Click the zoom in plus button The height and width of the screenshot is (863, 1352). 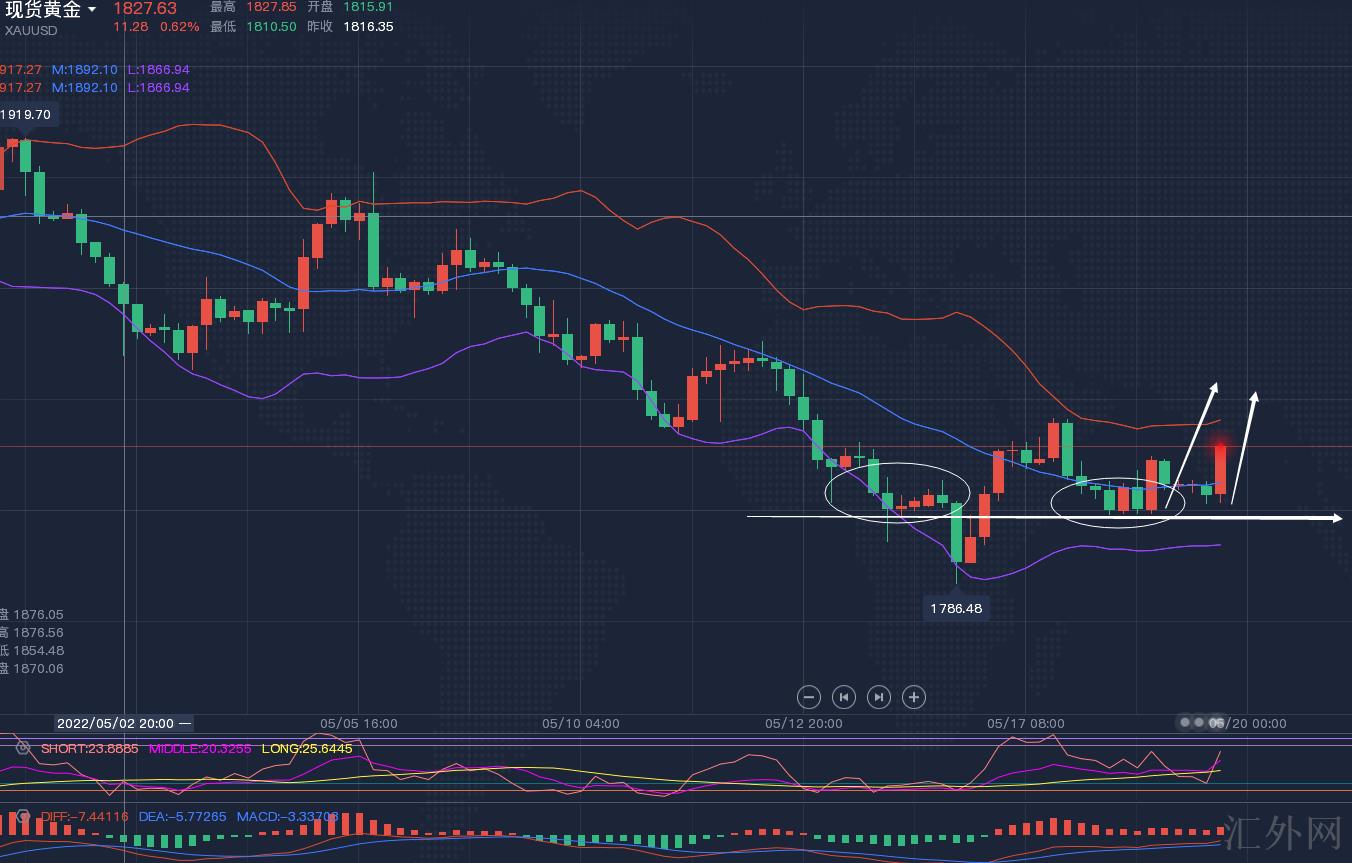point(913,697)
